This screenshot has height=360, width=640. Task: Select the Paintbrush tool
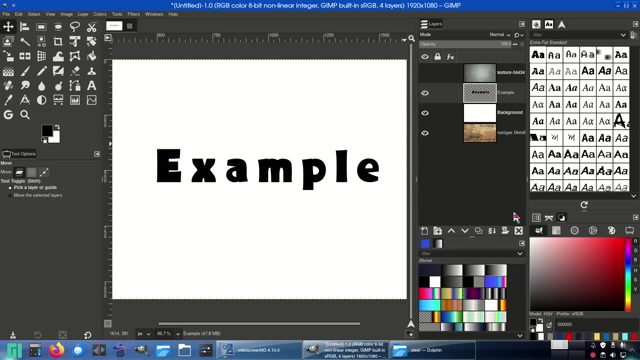tap(25, 71)
